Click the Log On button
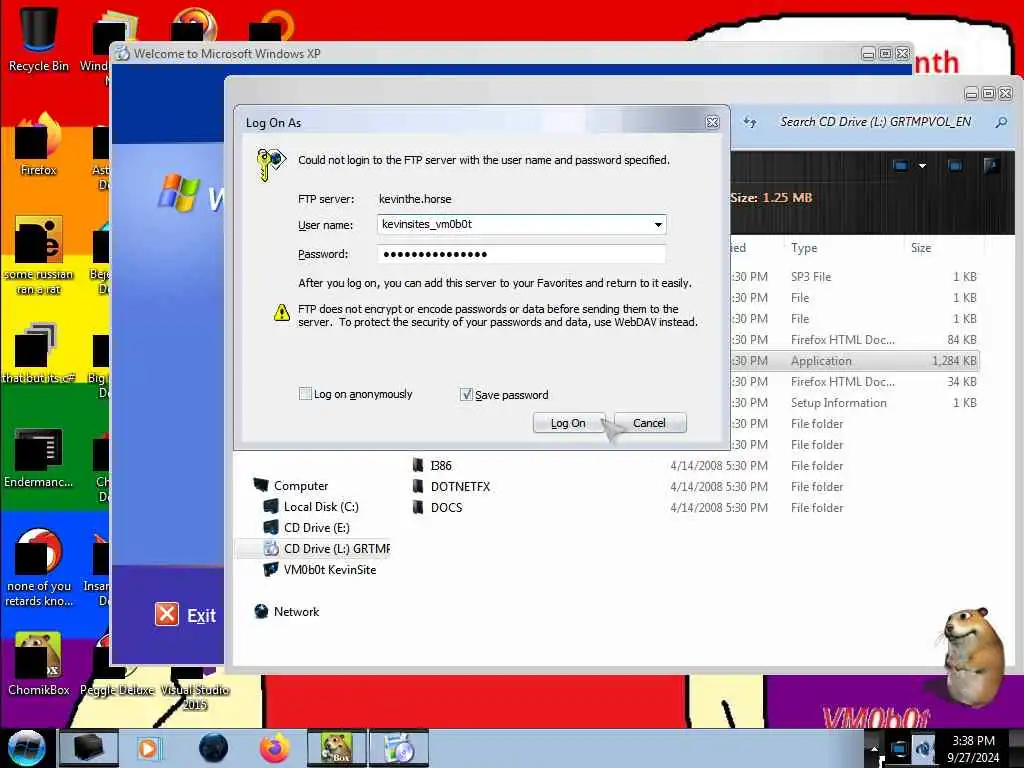Image resolution: width=1024 pixels, height=768 pixels. click(568, 423)
